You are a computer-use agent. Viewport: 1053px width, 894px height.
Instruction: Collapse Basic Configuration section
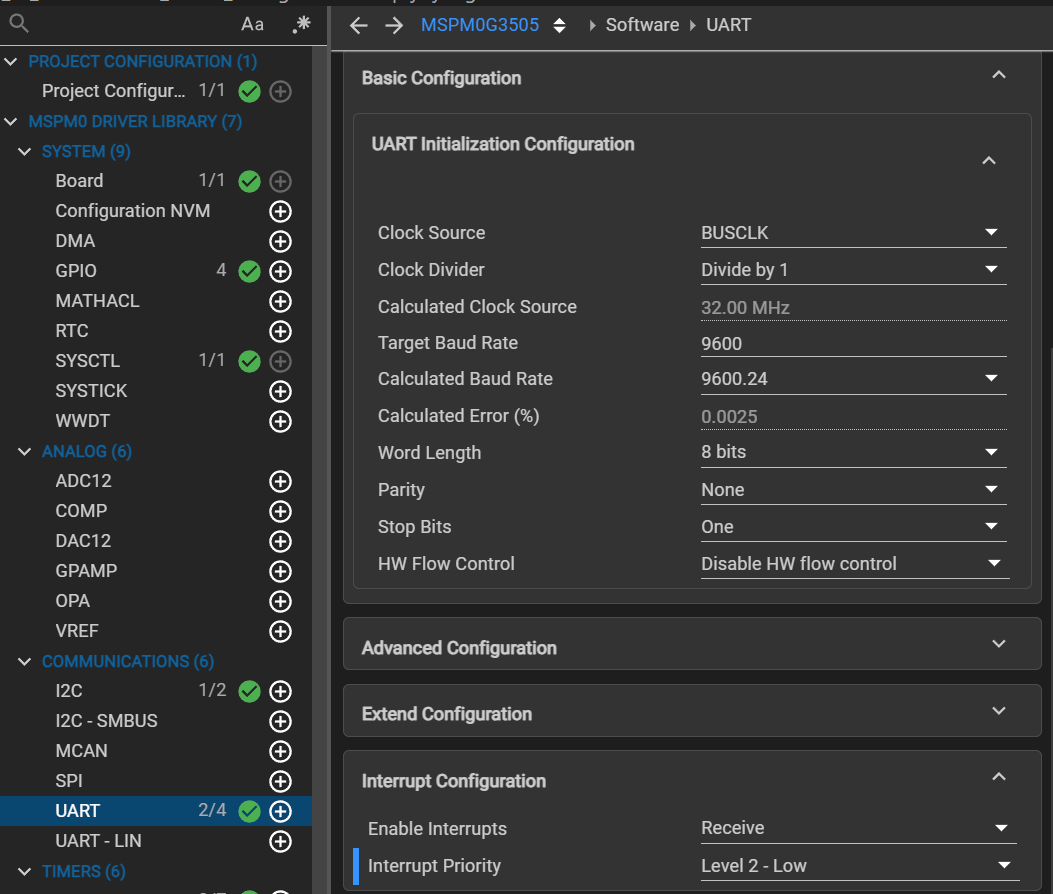point(999,75)
